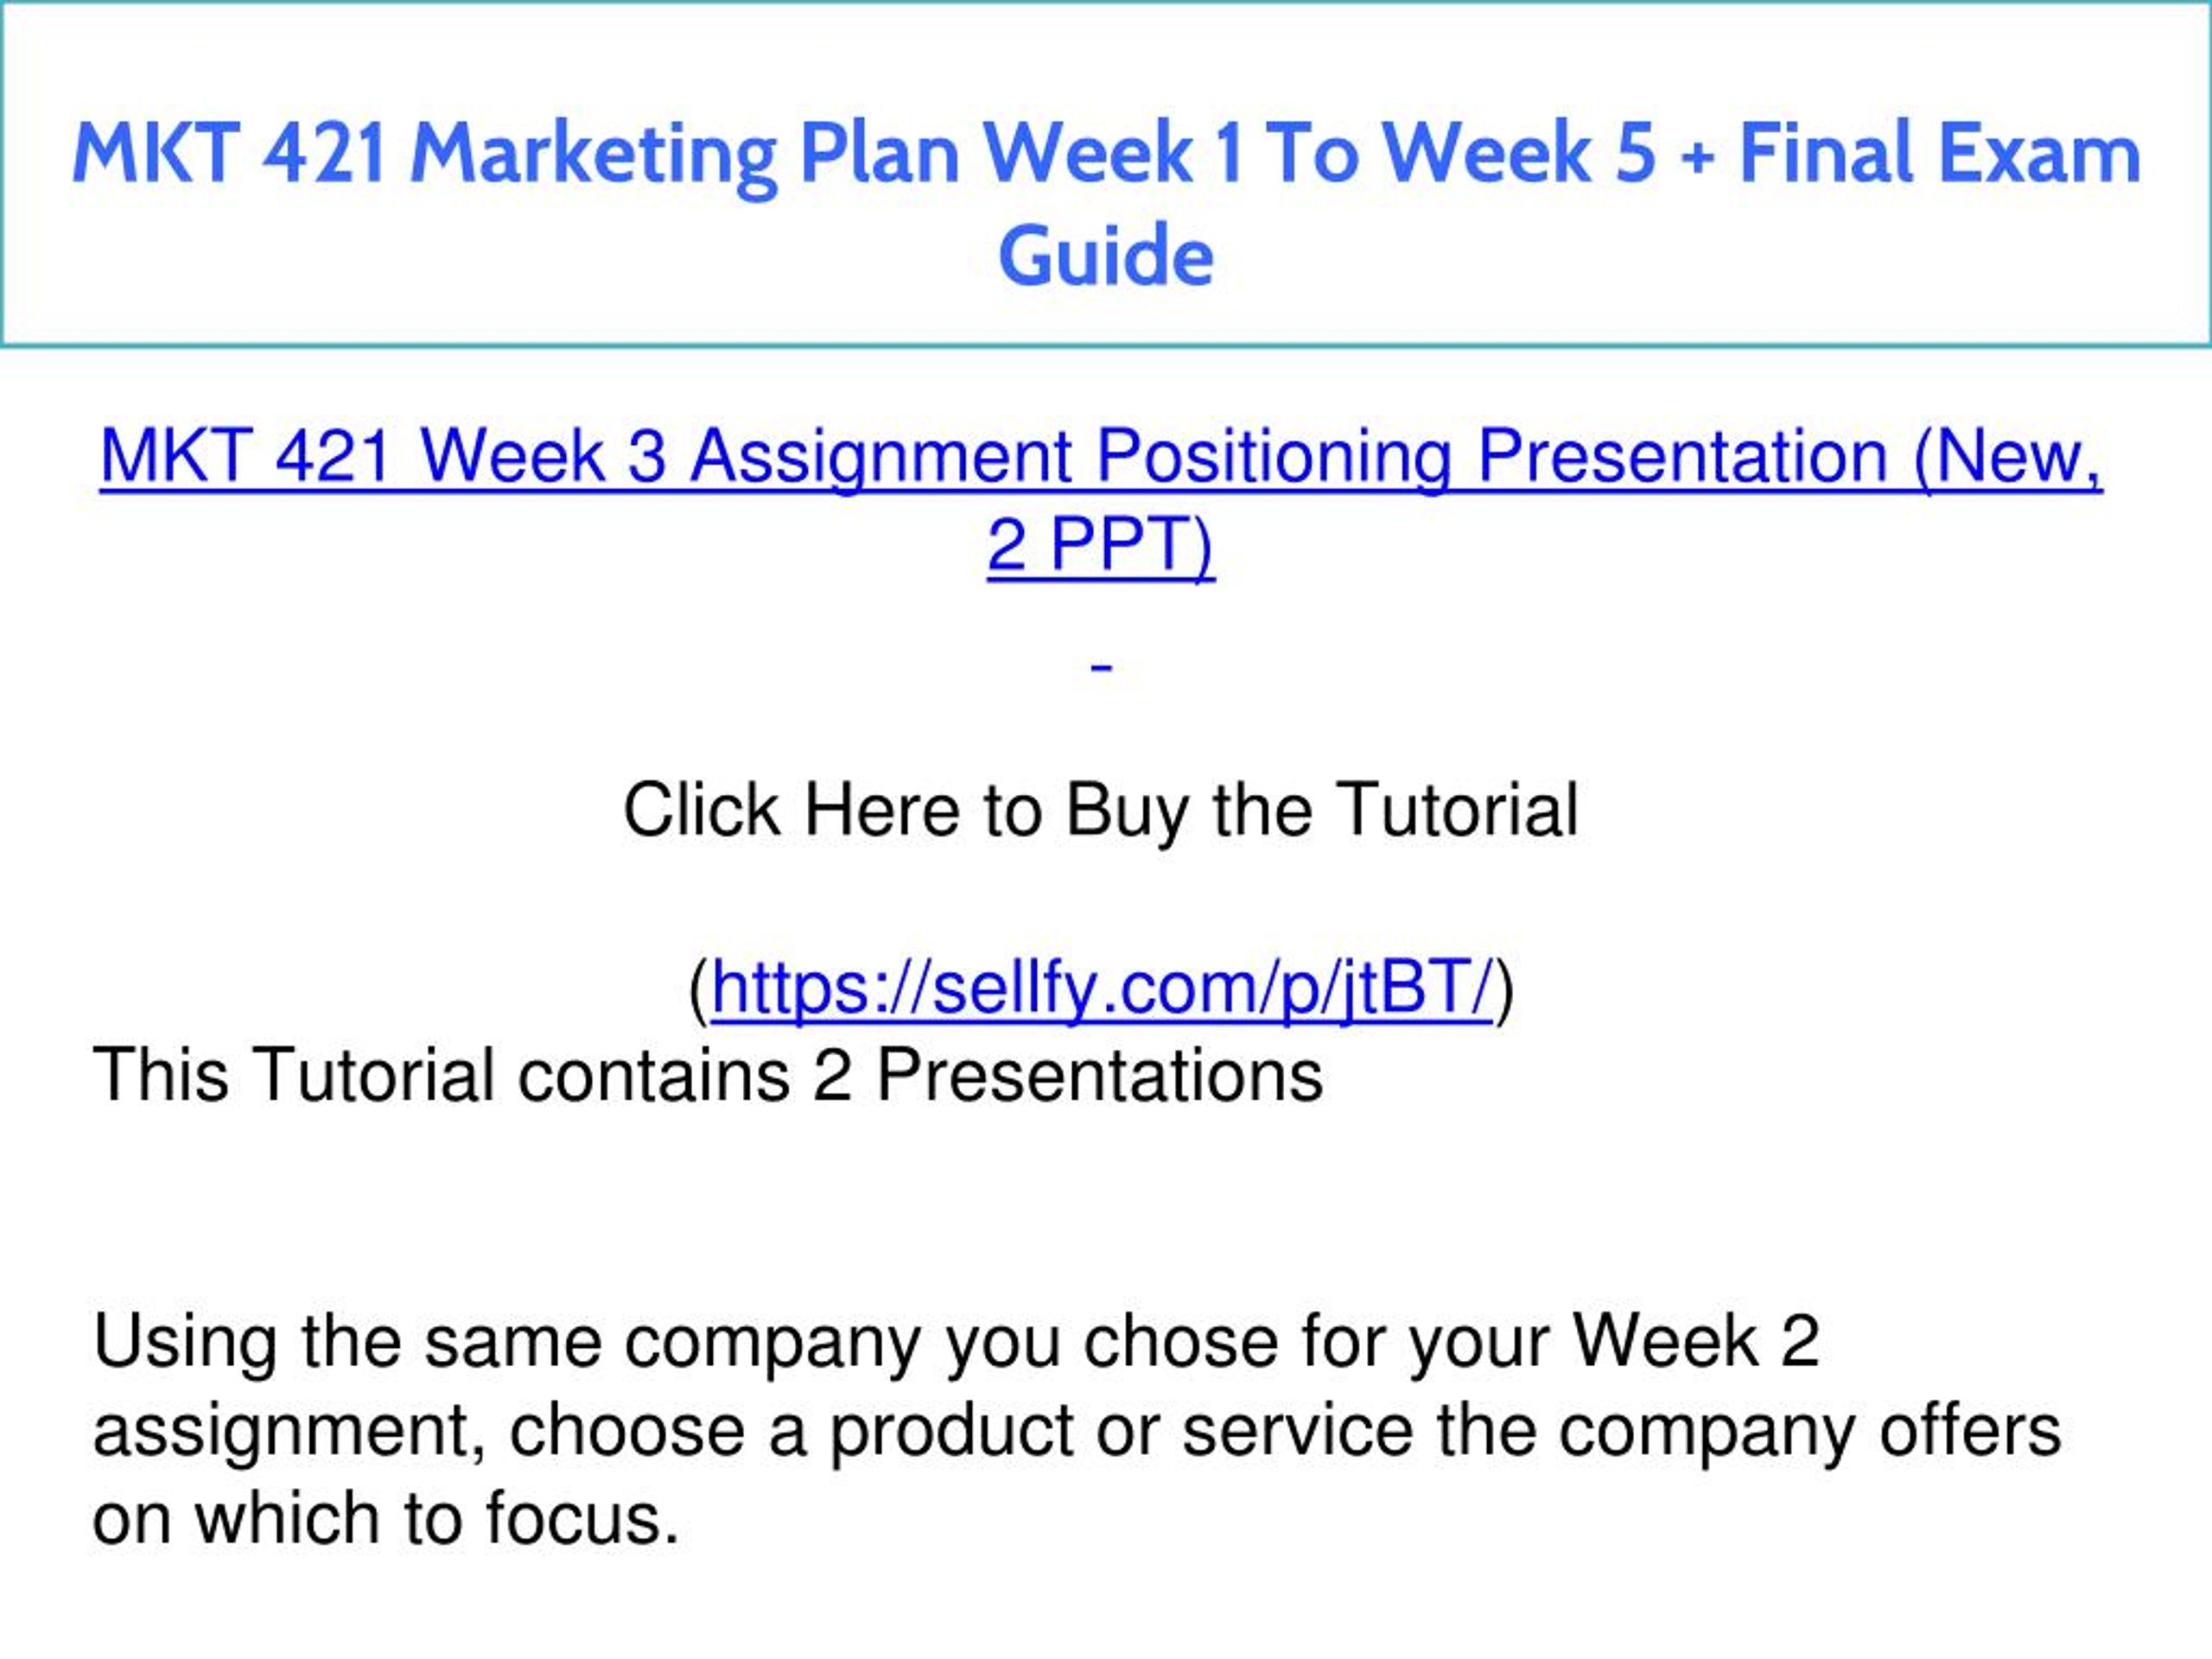This screenshot has width=2212, height=1659.
Task: Click the 'on which to focus.' line
Action: pos(386,1518)
